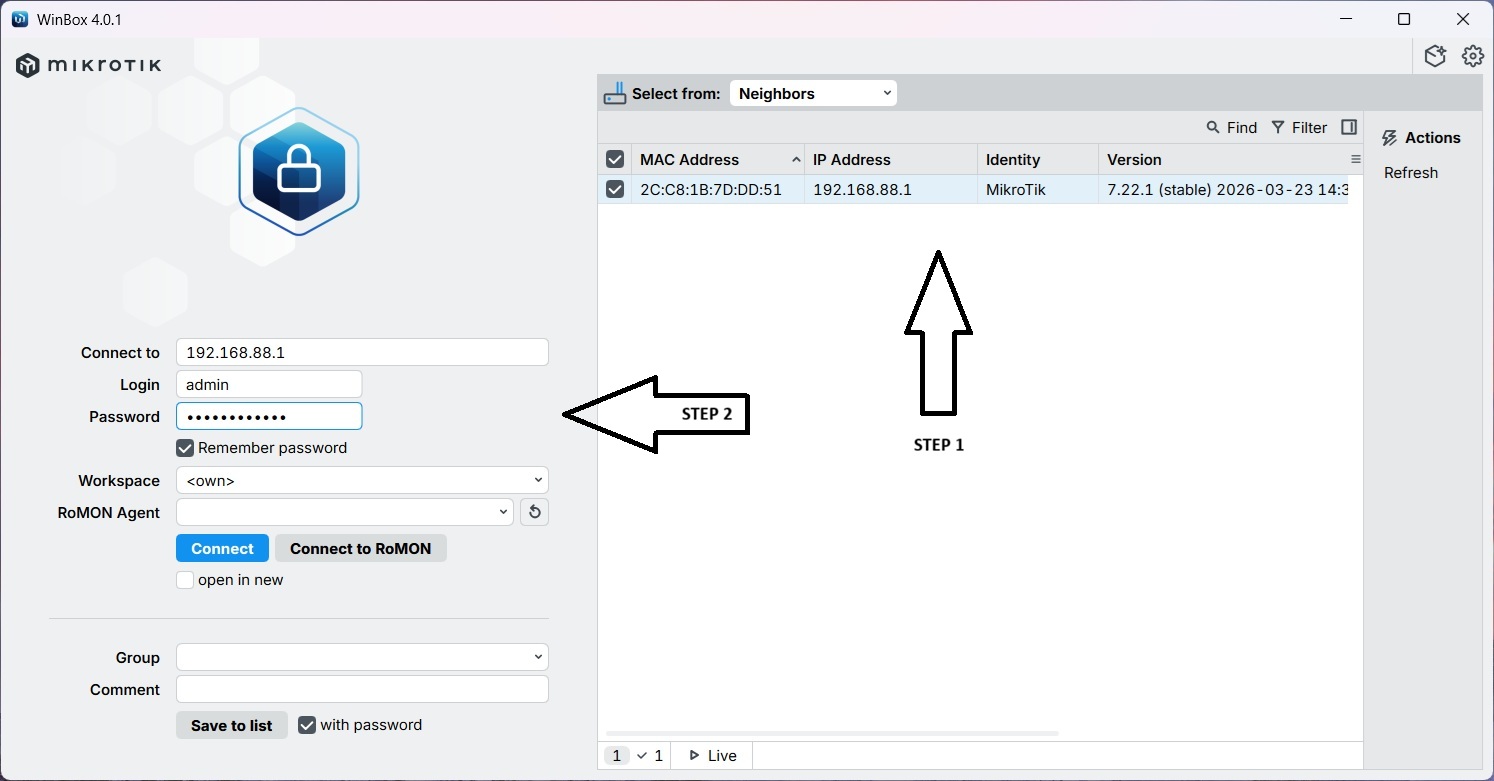Close the WinBox window
1494x781 pixels.
coord(1463,19)
